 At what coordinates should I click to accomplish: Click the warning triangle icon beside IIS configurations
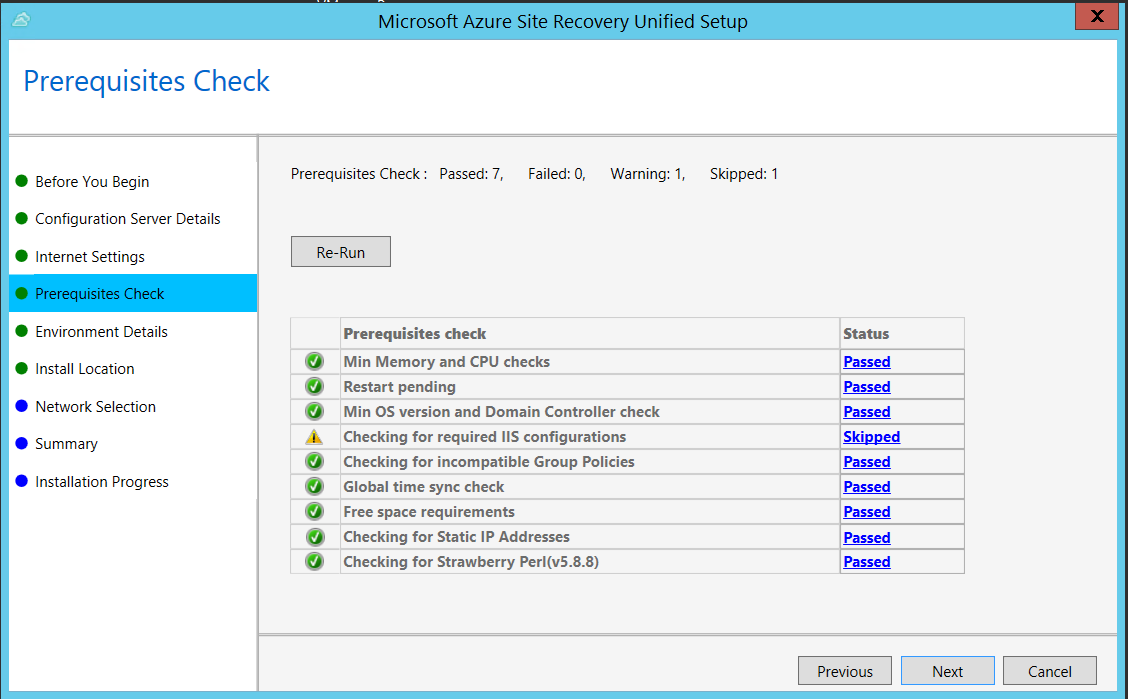[x=314, y=436]
